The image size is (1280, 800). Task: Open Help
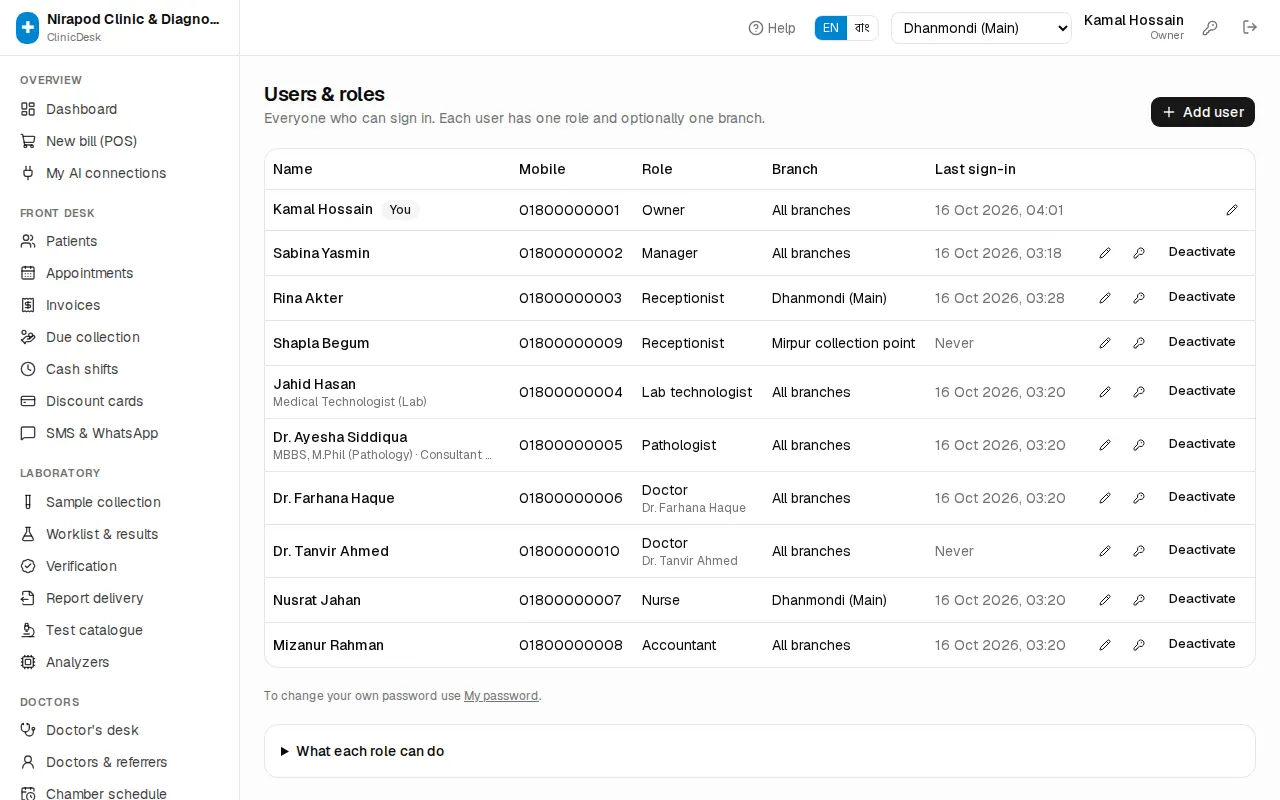click(772, 28)
